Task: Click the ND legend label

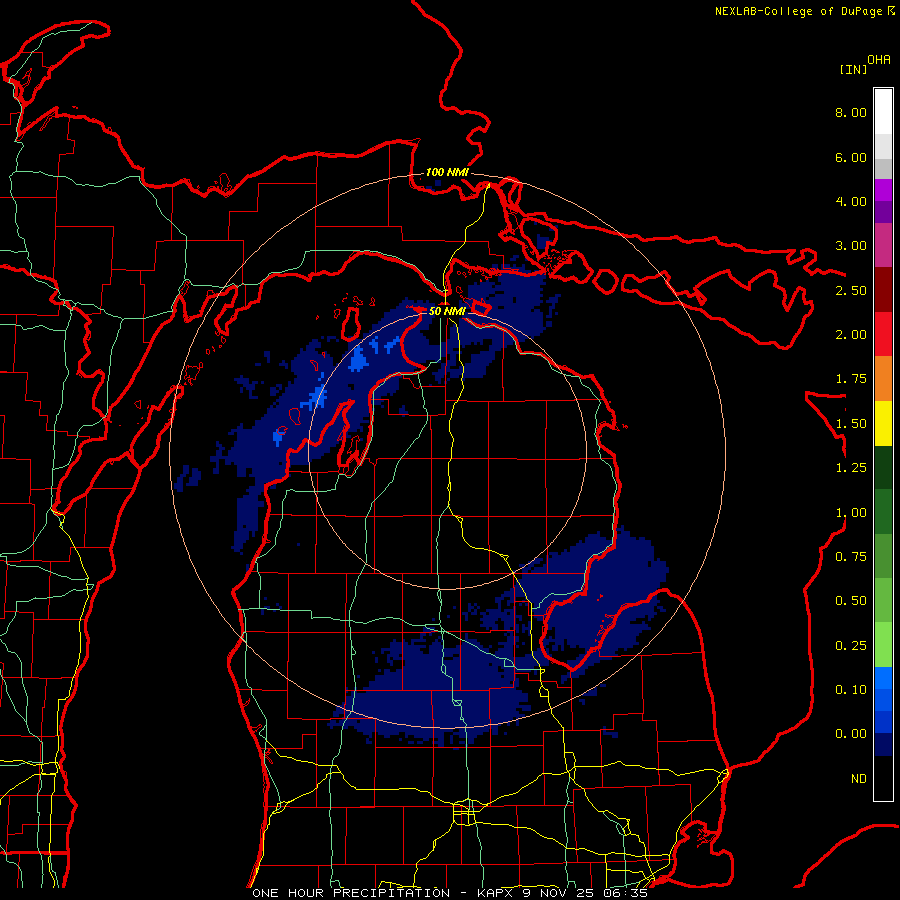Action: pos(859,779)
